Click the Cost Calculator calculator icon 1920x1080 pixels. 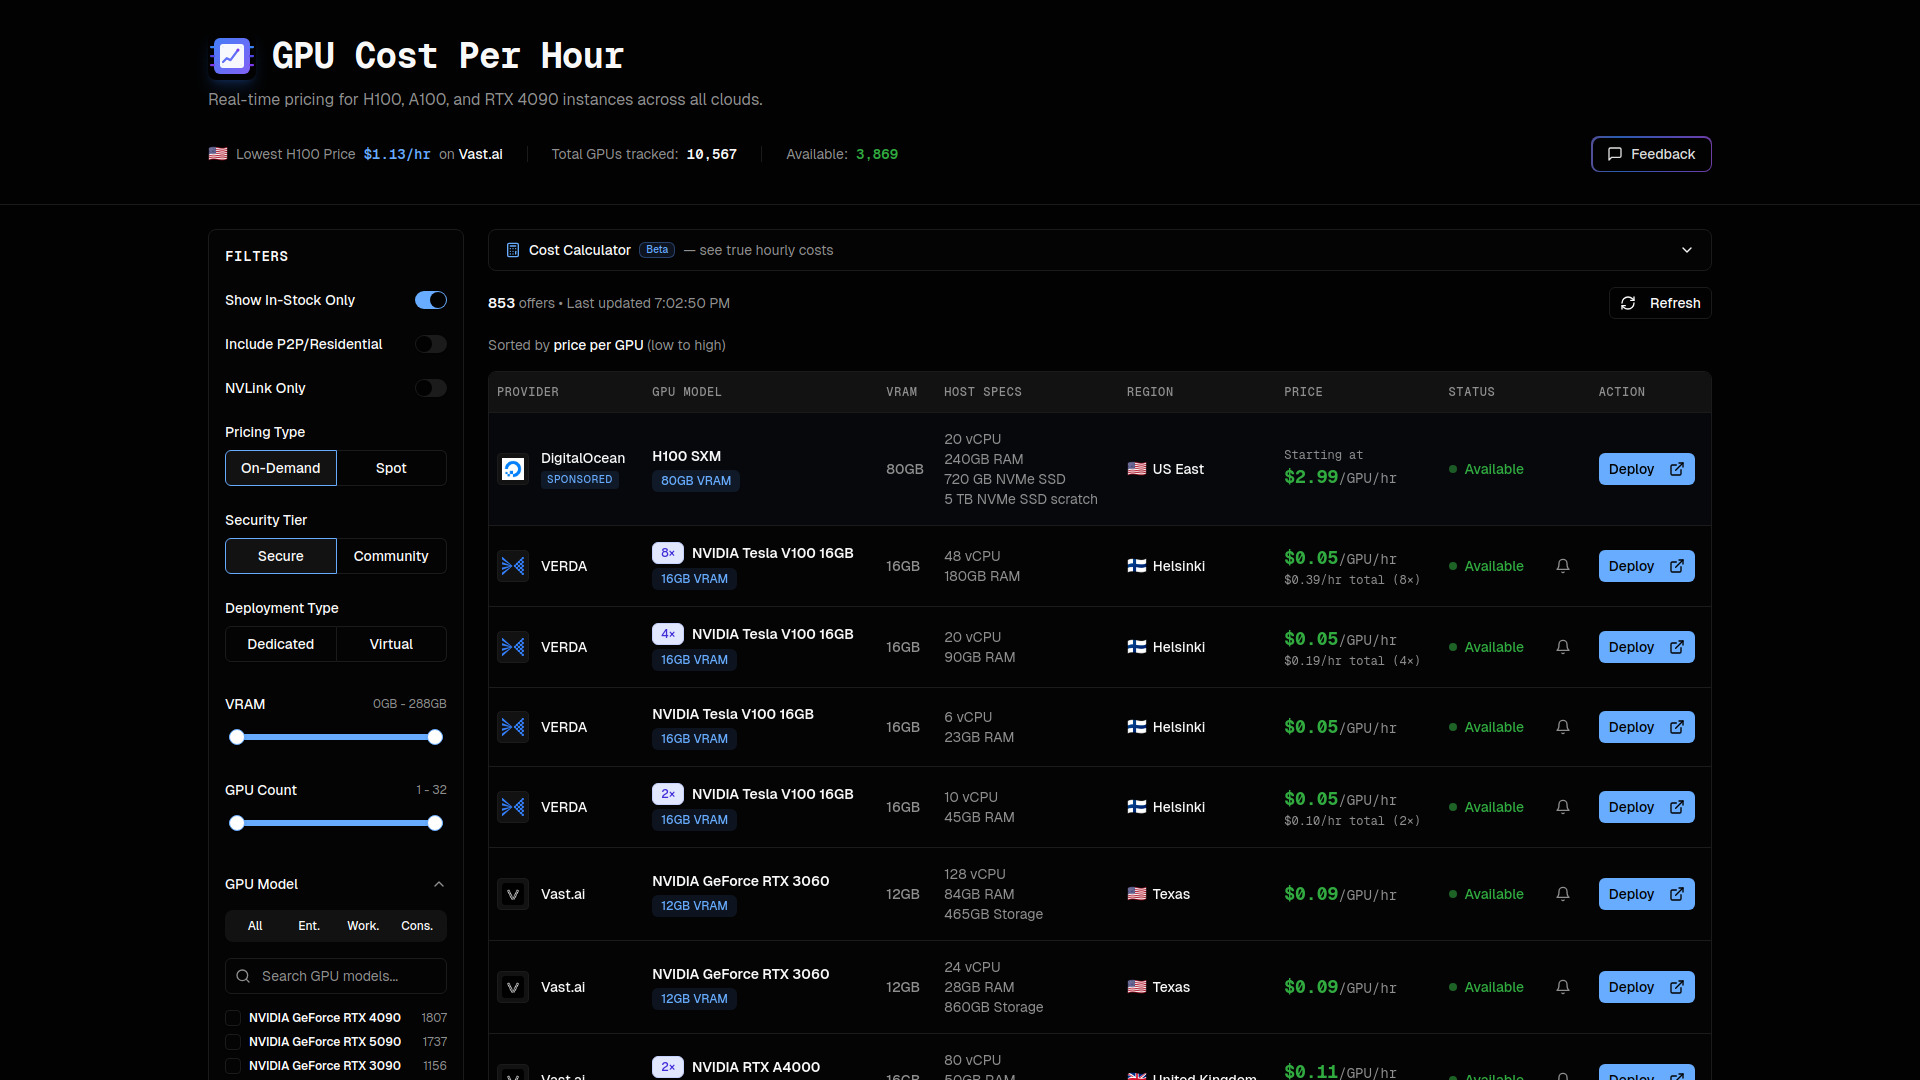512,250
